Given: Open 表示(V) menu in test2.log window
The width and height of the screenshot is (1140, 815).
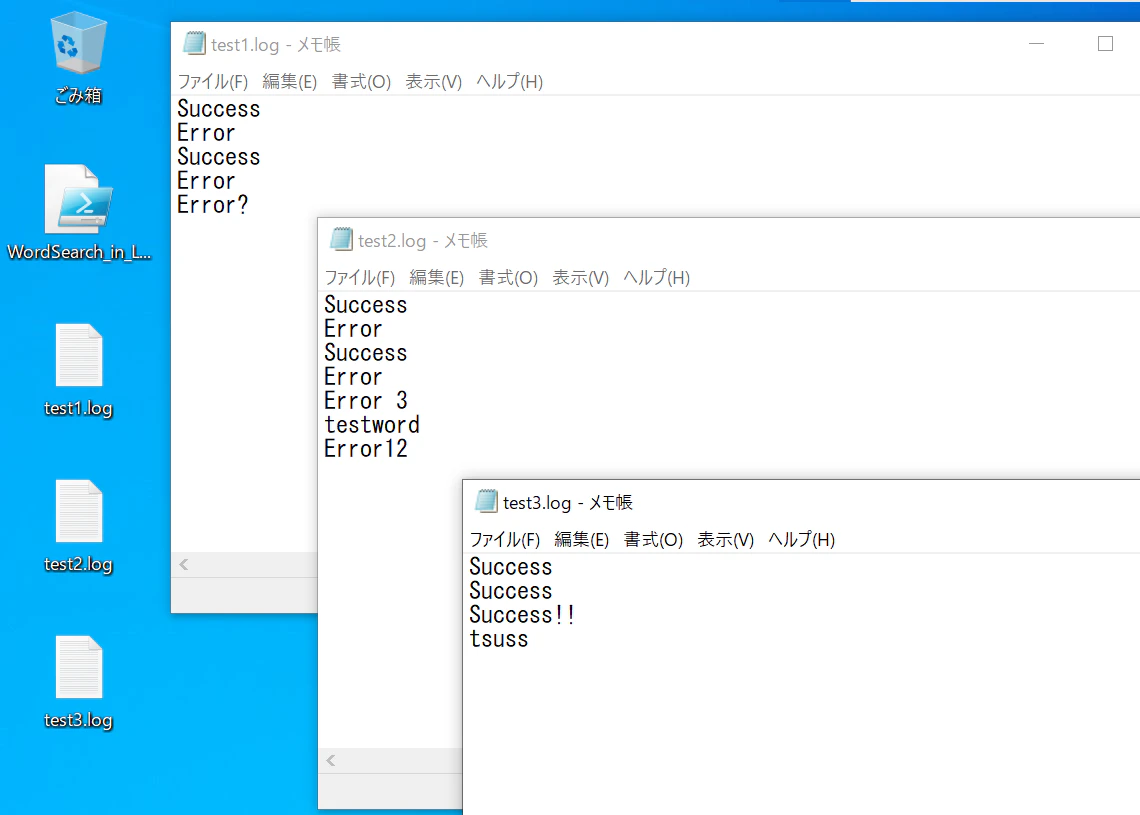Looking at the screenshot, I should point(580,278).
